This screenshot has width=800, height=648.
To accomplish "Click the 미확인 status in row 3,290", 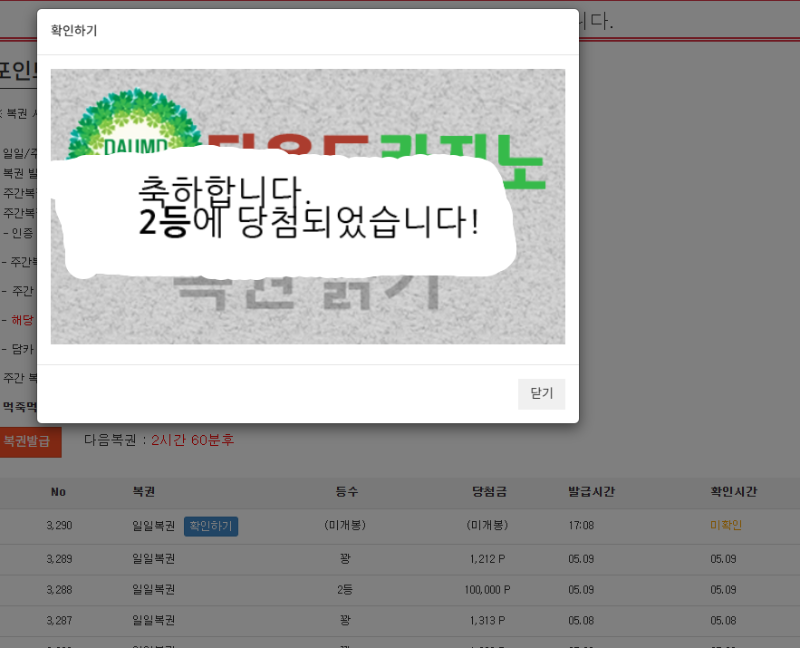I will click(726, 525).
